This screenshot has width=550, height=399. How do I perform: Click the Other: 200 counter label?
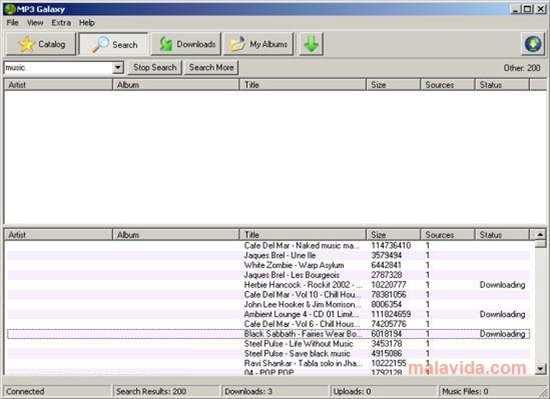(522, 68)
